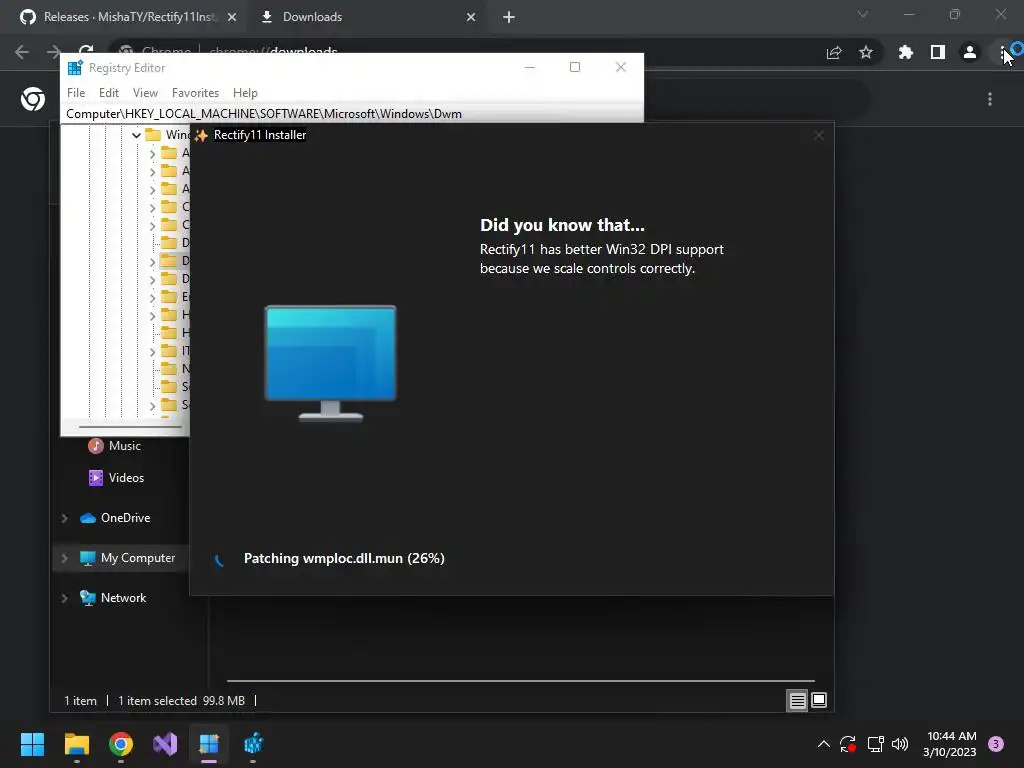Open the network tray icon
This screenshot has width=1024, height=768.
pyautogui.click(x=875, y=744)
